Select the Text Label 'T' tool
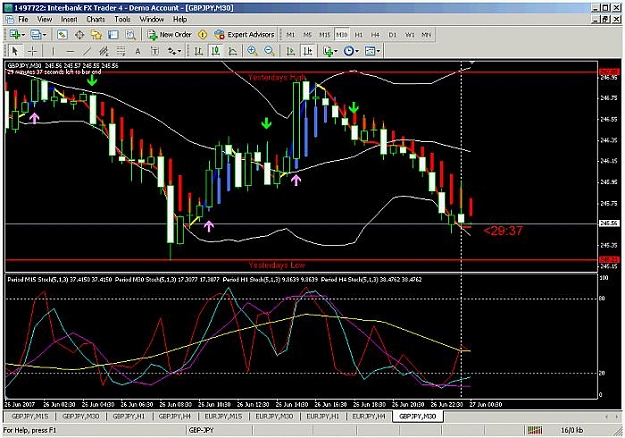 pos(155,51)
